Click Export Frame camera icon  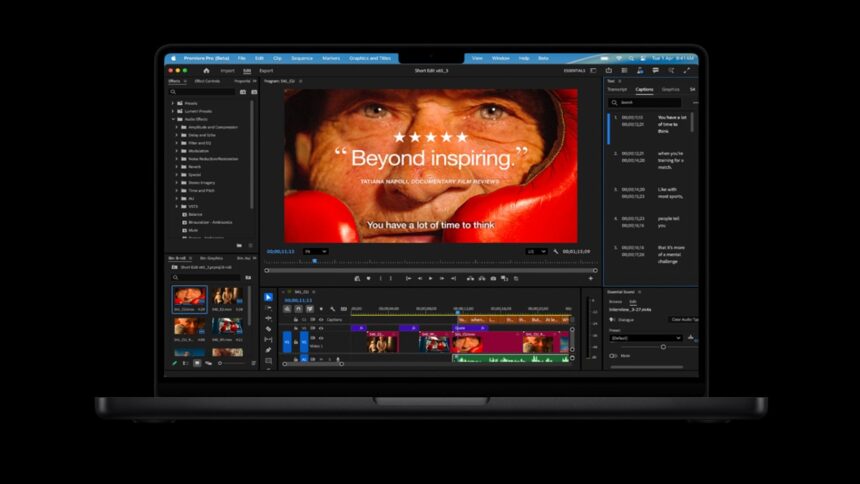(493, 279)
